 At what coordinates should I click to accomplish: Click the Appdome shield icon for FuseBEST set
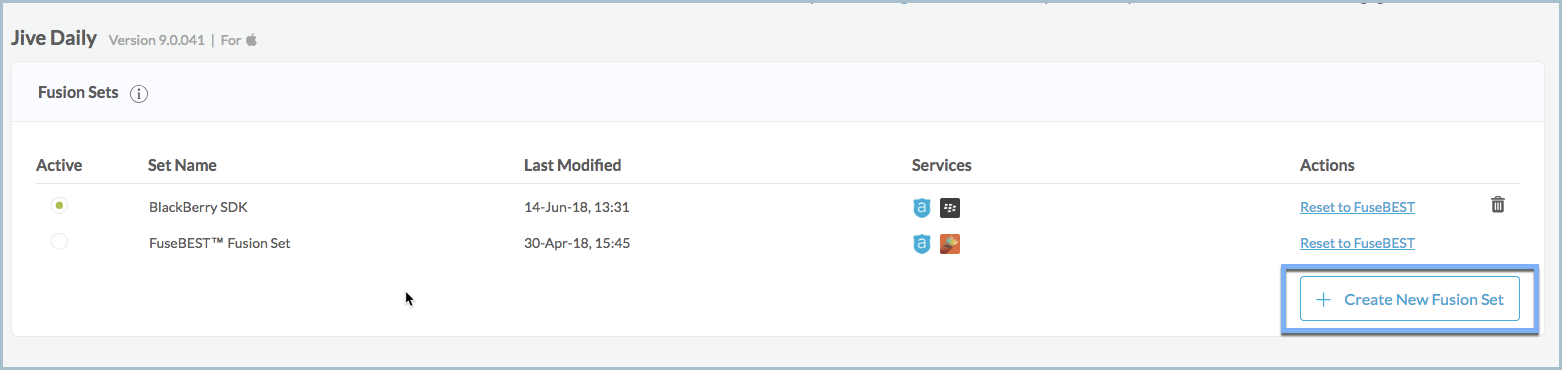[x=922, y=243]
